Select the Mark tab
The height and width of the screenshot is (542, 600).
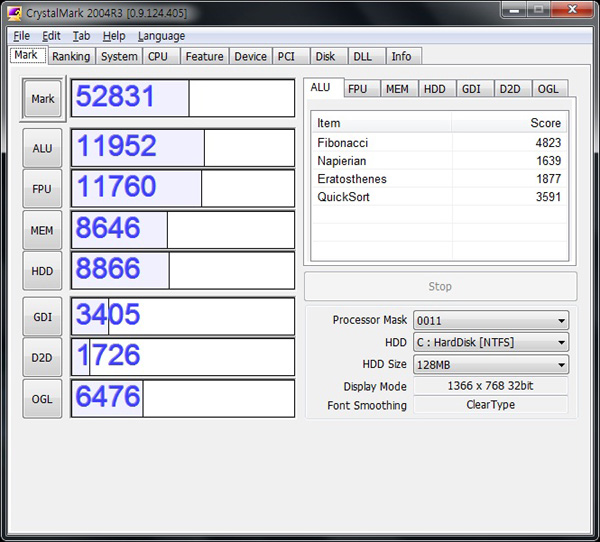pos(26,55)
